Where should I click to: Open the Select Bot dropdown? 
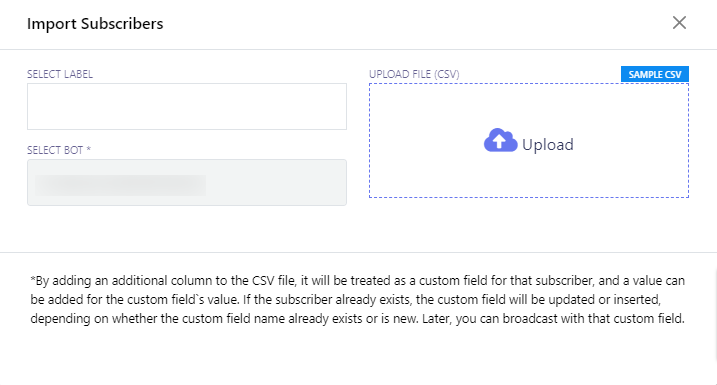[187, 182]
